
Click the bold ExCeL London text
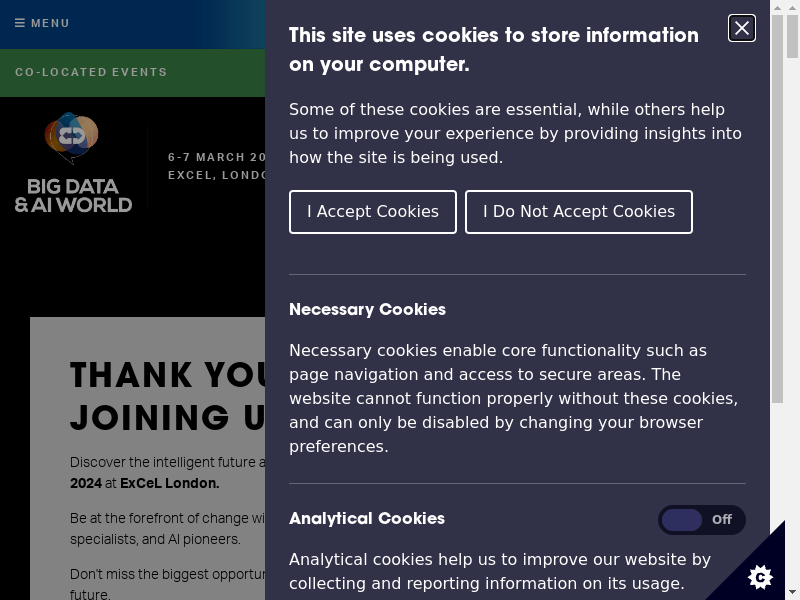coord(170,483)
